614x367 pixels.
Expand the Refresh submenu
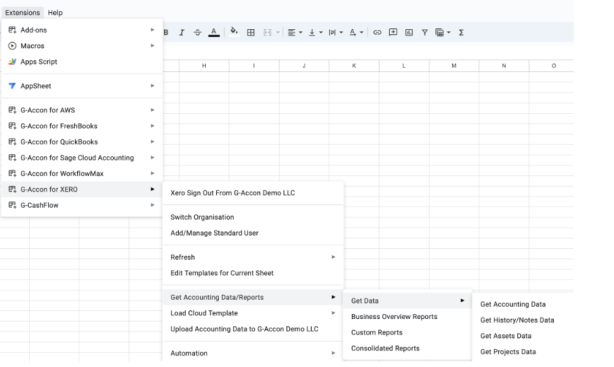(x=253, y=257)
